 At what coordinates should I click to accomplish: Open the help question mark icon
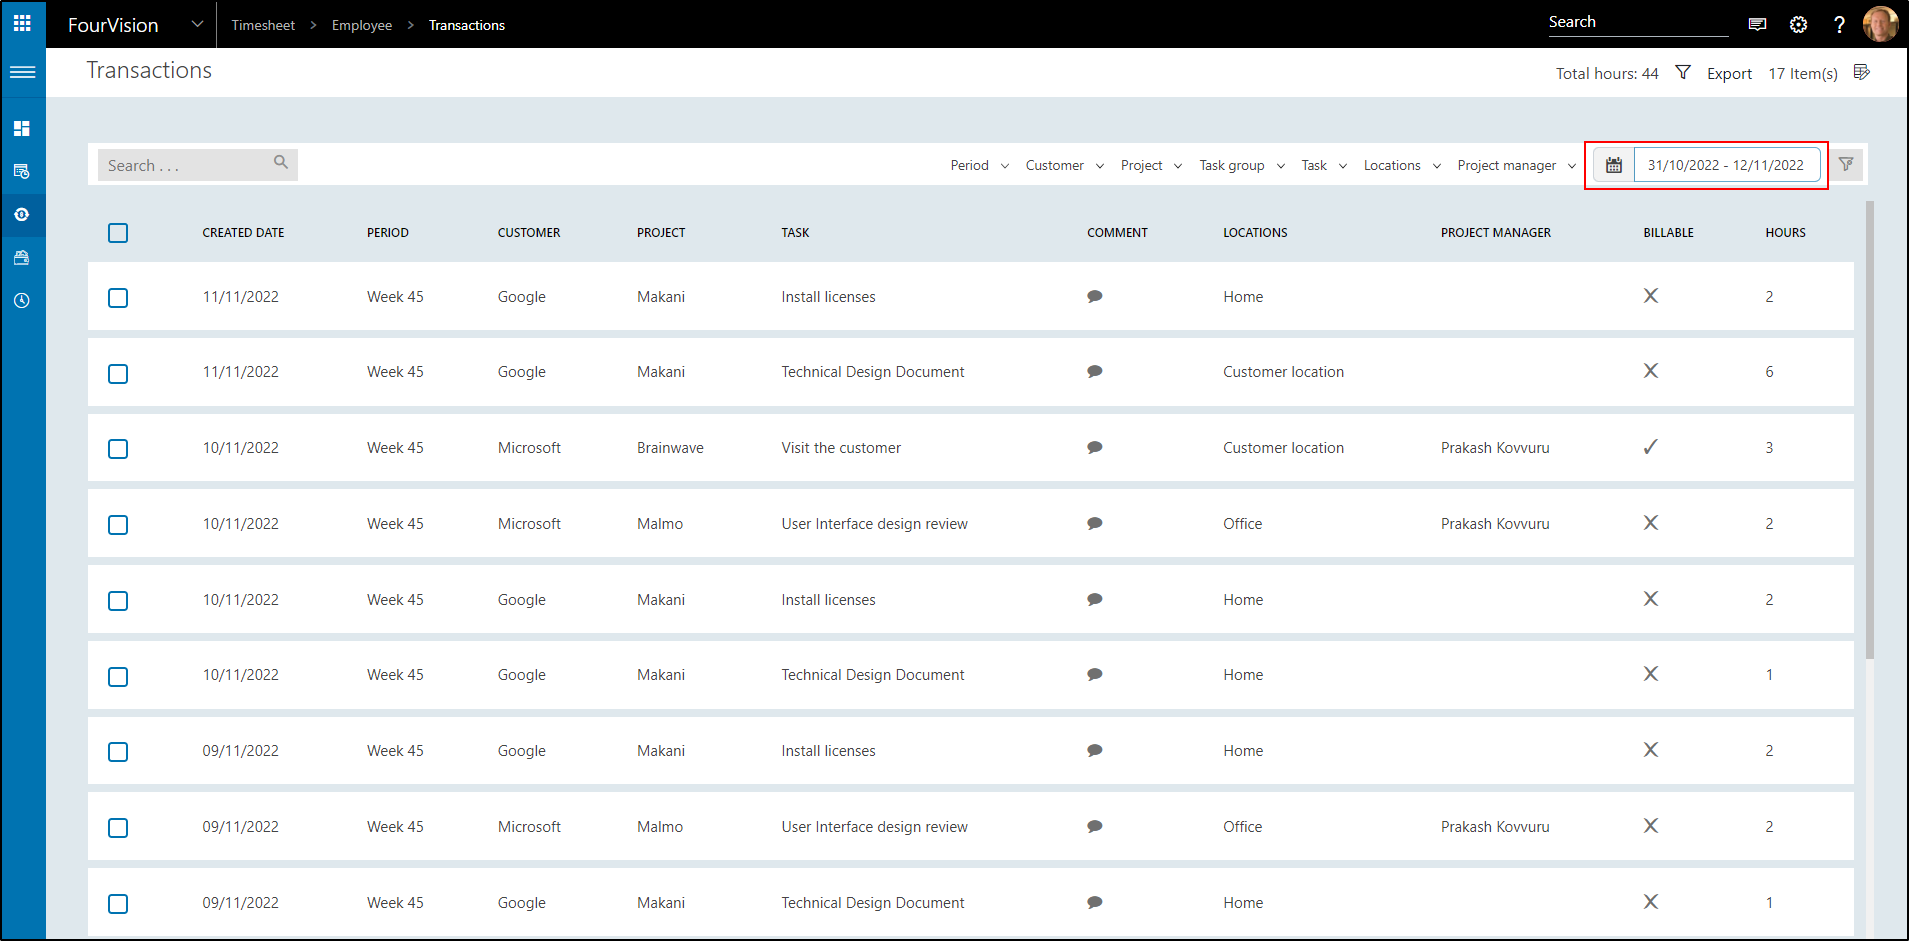(x=1839, y=24)
